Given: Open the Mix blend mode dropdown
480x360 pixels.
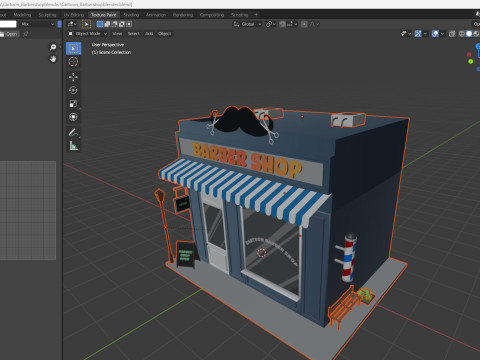Looking at the screenshot, I should [37, 24].
